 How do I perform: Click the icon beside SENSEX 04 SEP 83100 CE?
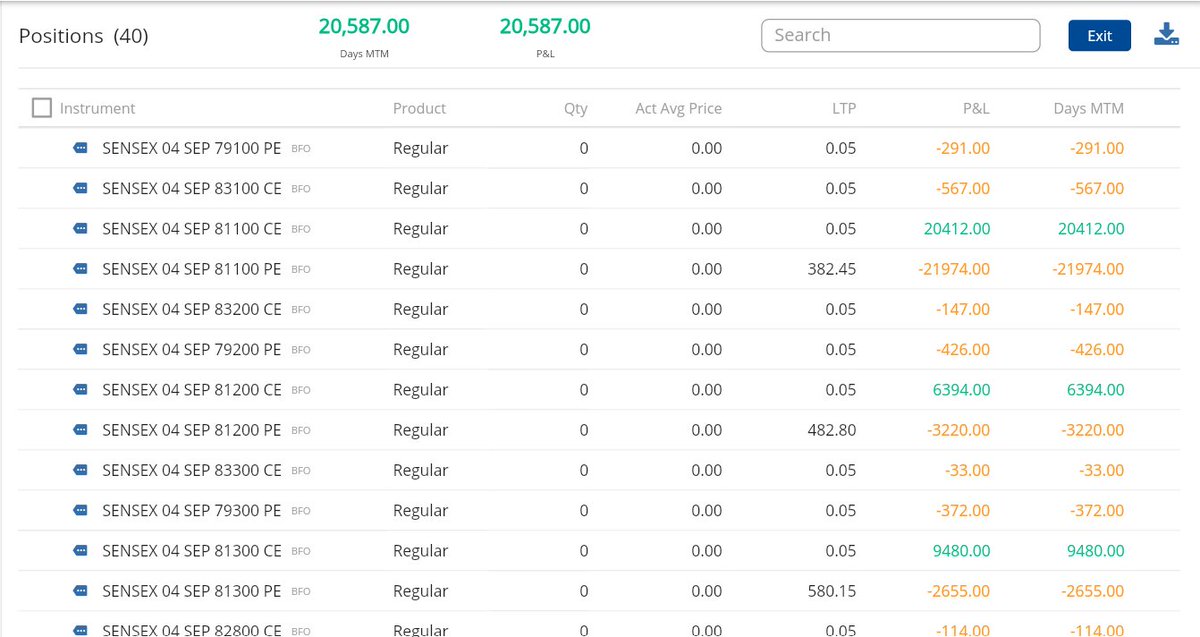[81, 188]
